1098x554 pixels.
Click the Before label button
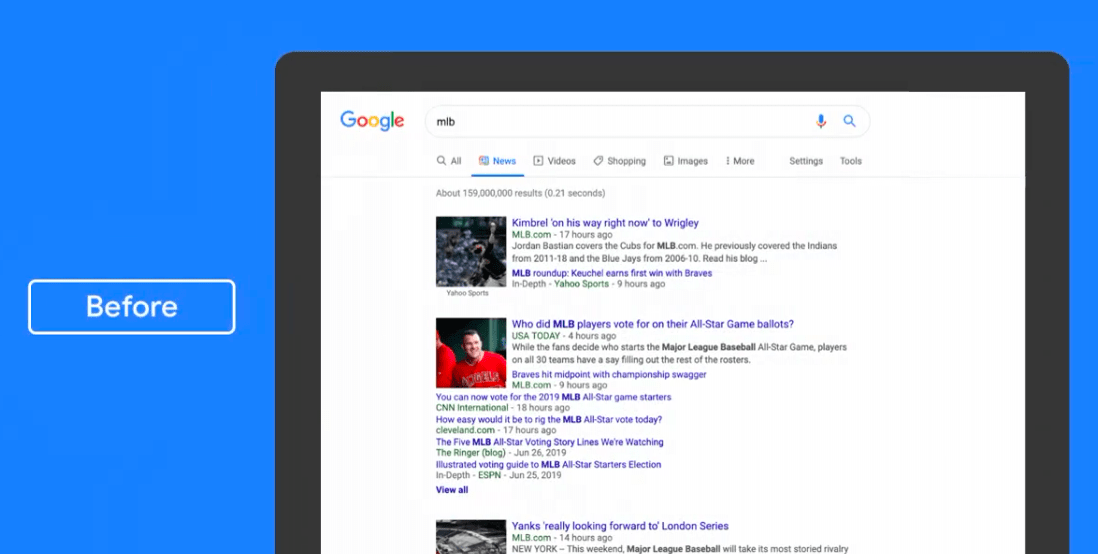tap(132, 307)
